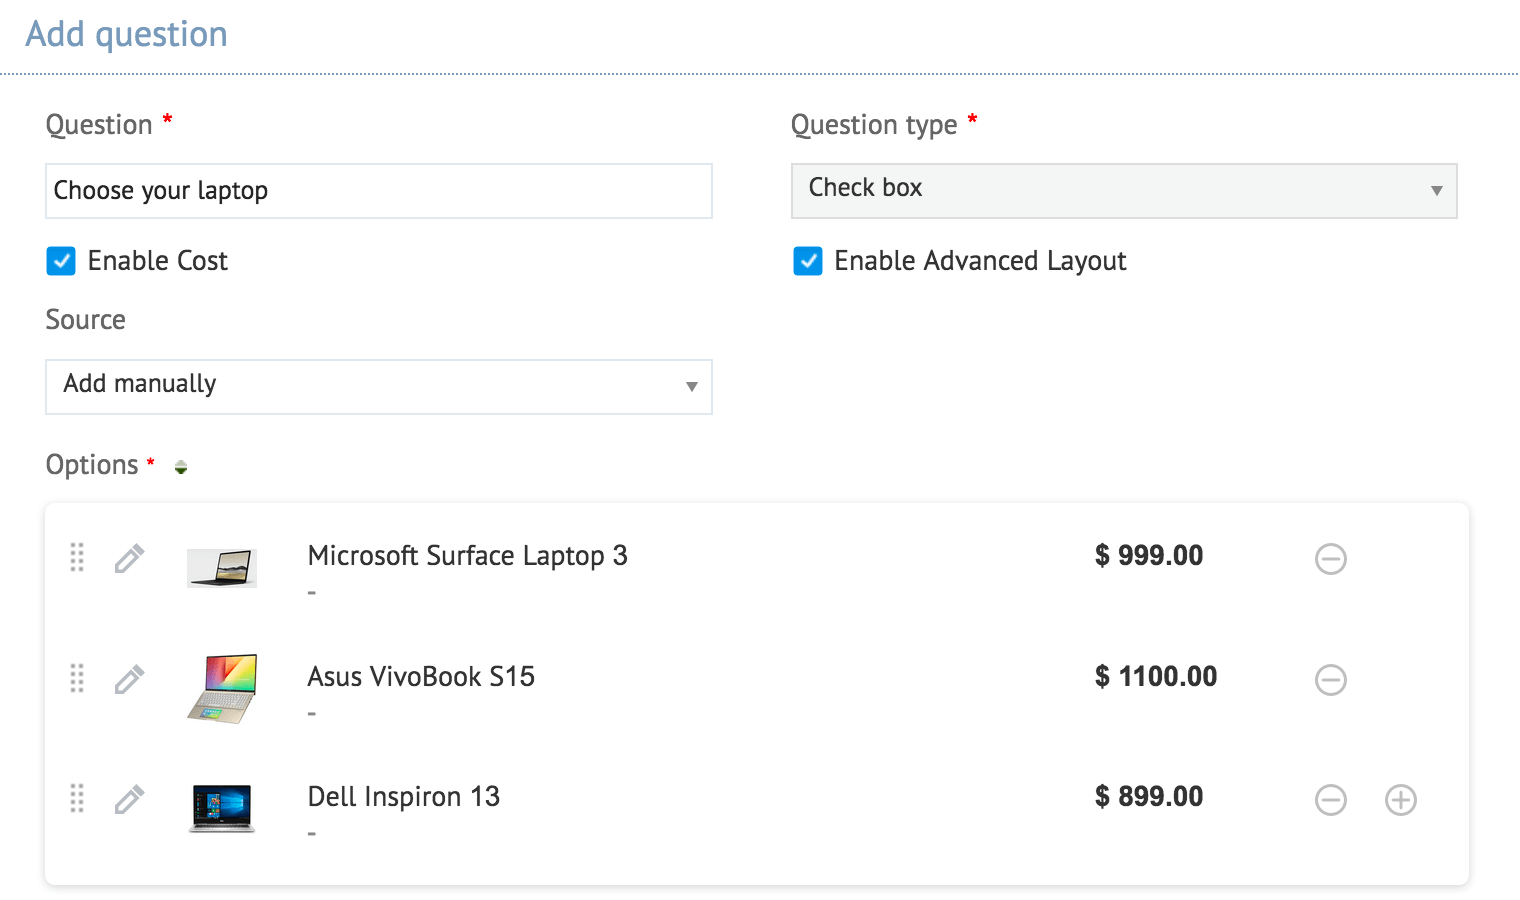Viewport: 1520px width, 900px height.
Task: Select the Microsoft Surface laptop thumbnail
Action: pyautogui.click(x=222, y=567)
